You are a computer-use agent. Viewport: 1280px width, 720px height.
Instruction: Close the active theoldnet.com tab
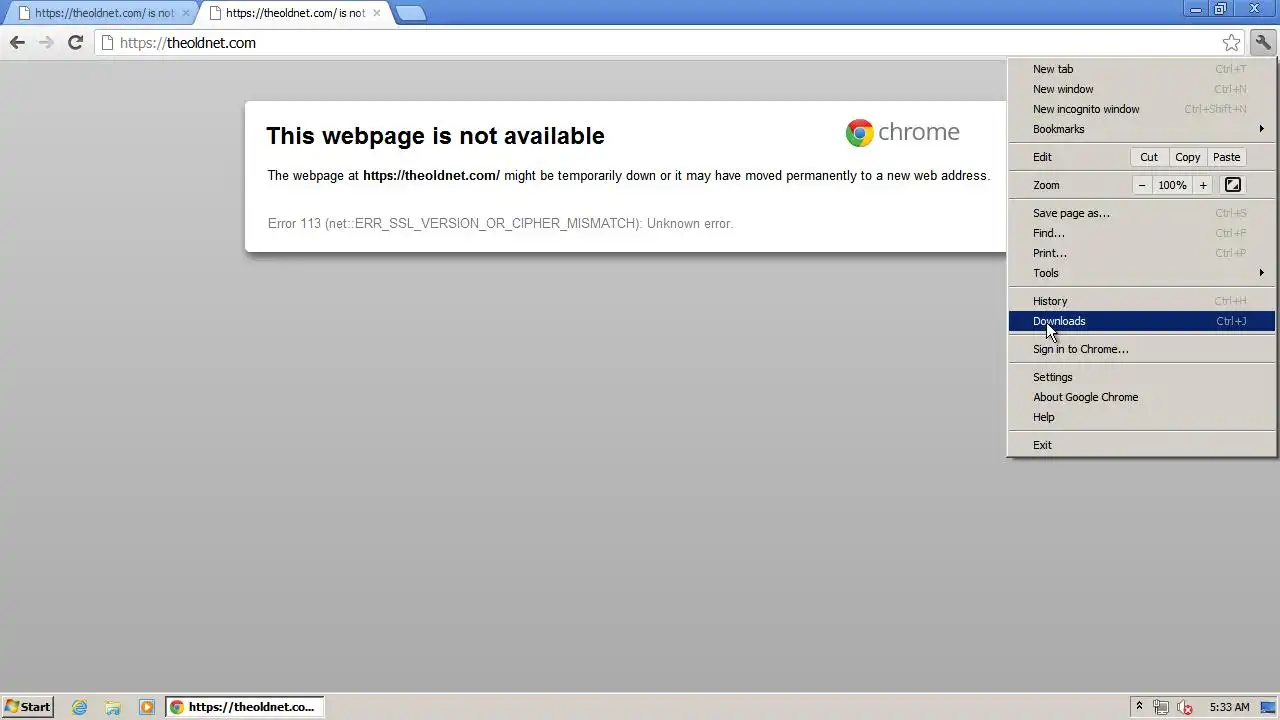pos(377,13)
